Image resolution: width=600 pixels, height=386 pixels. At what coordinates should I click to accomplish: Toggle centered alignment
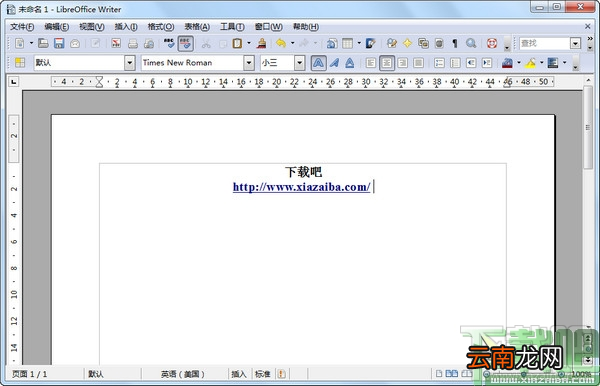386,63
